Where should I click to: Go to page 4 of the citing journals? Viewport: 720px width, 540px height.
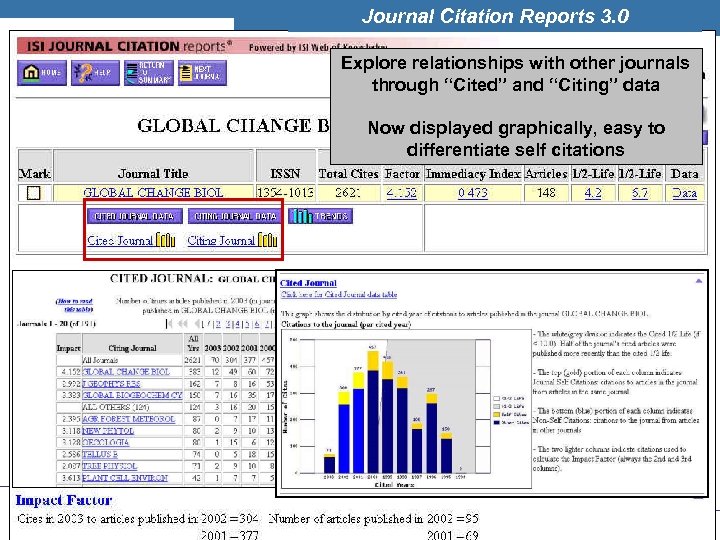click(237, 324)
